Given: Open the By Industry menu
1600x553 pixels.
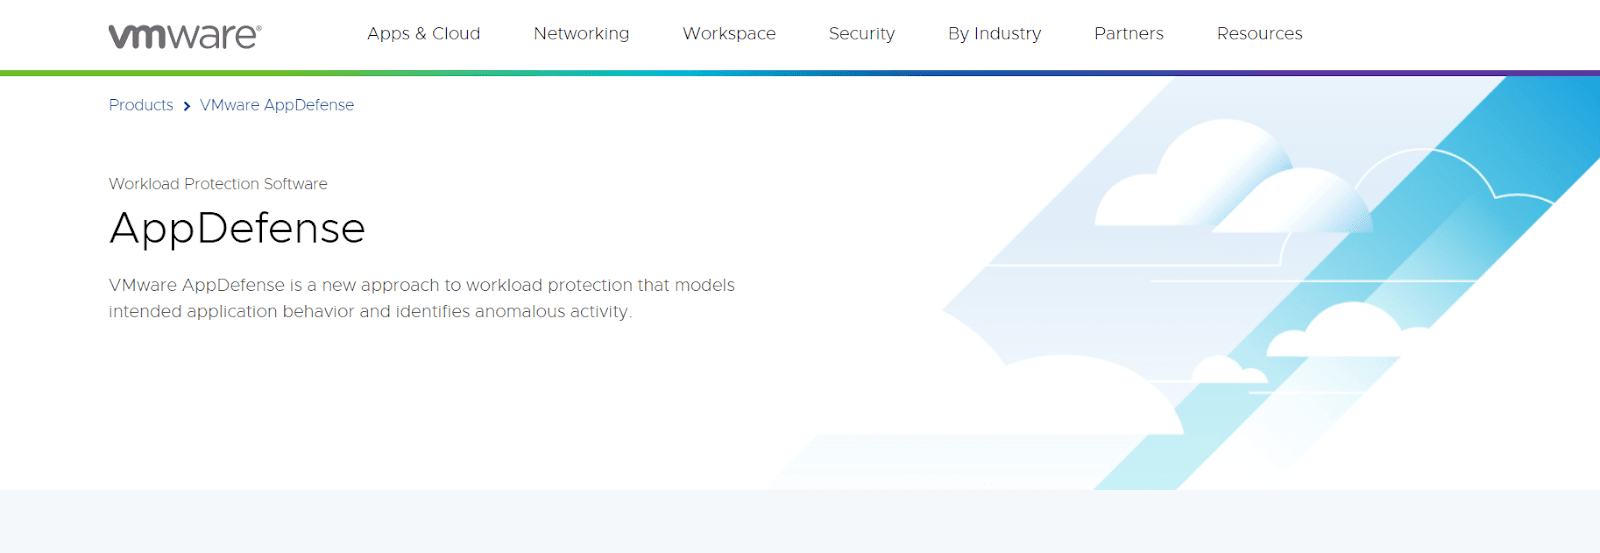Looking at the screenshot, I should 995,34.
